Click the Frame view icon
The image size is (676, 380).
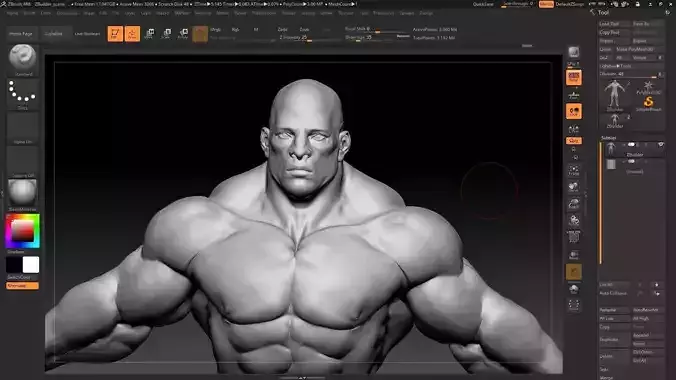574,170
